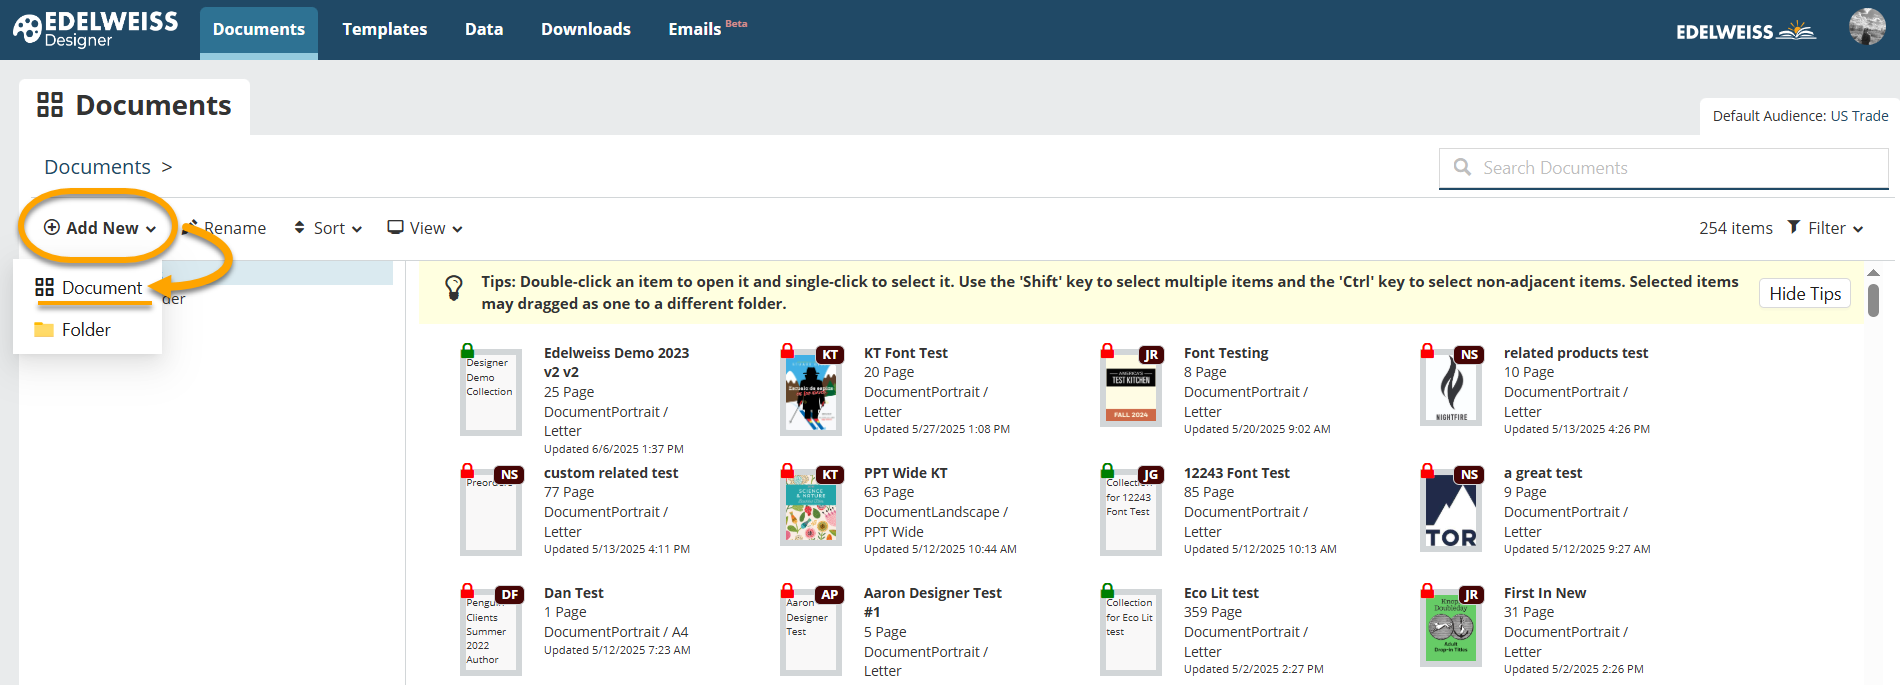Open Font Testing cover thumbnail
This screenshot has height=685, width=1900.
[x=1131, y=390]
